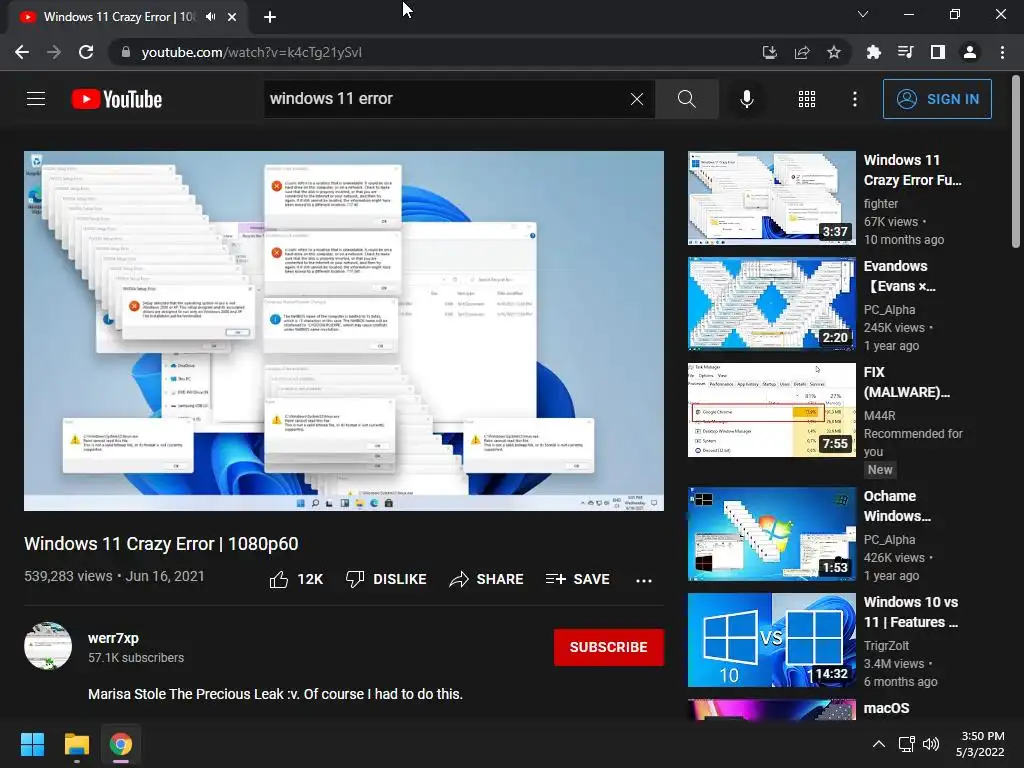
Task: Open Evandows video thumbnail
Action: tap(771, 304)
